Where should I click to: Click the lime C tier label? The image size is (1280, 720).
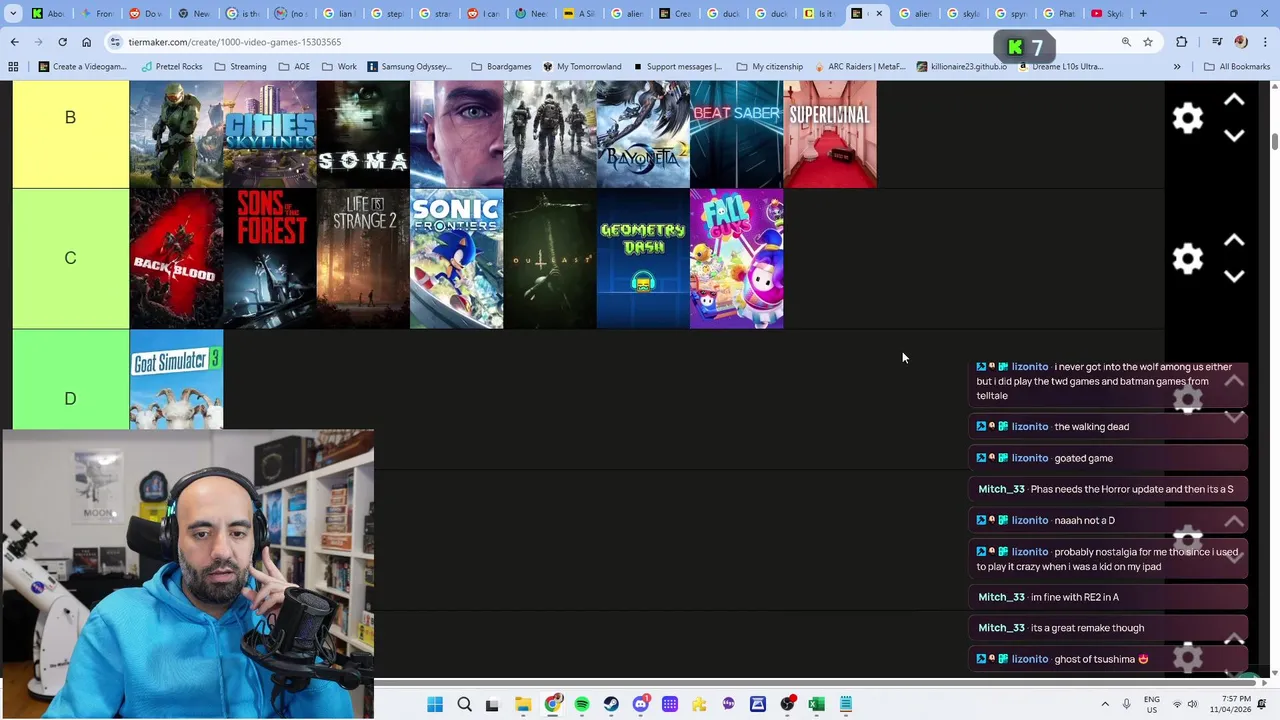(70, 259)
